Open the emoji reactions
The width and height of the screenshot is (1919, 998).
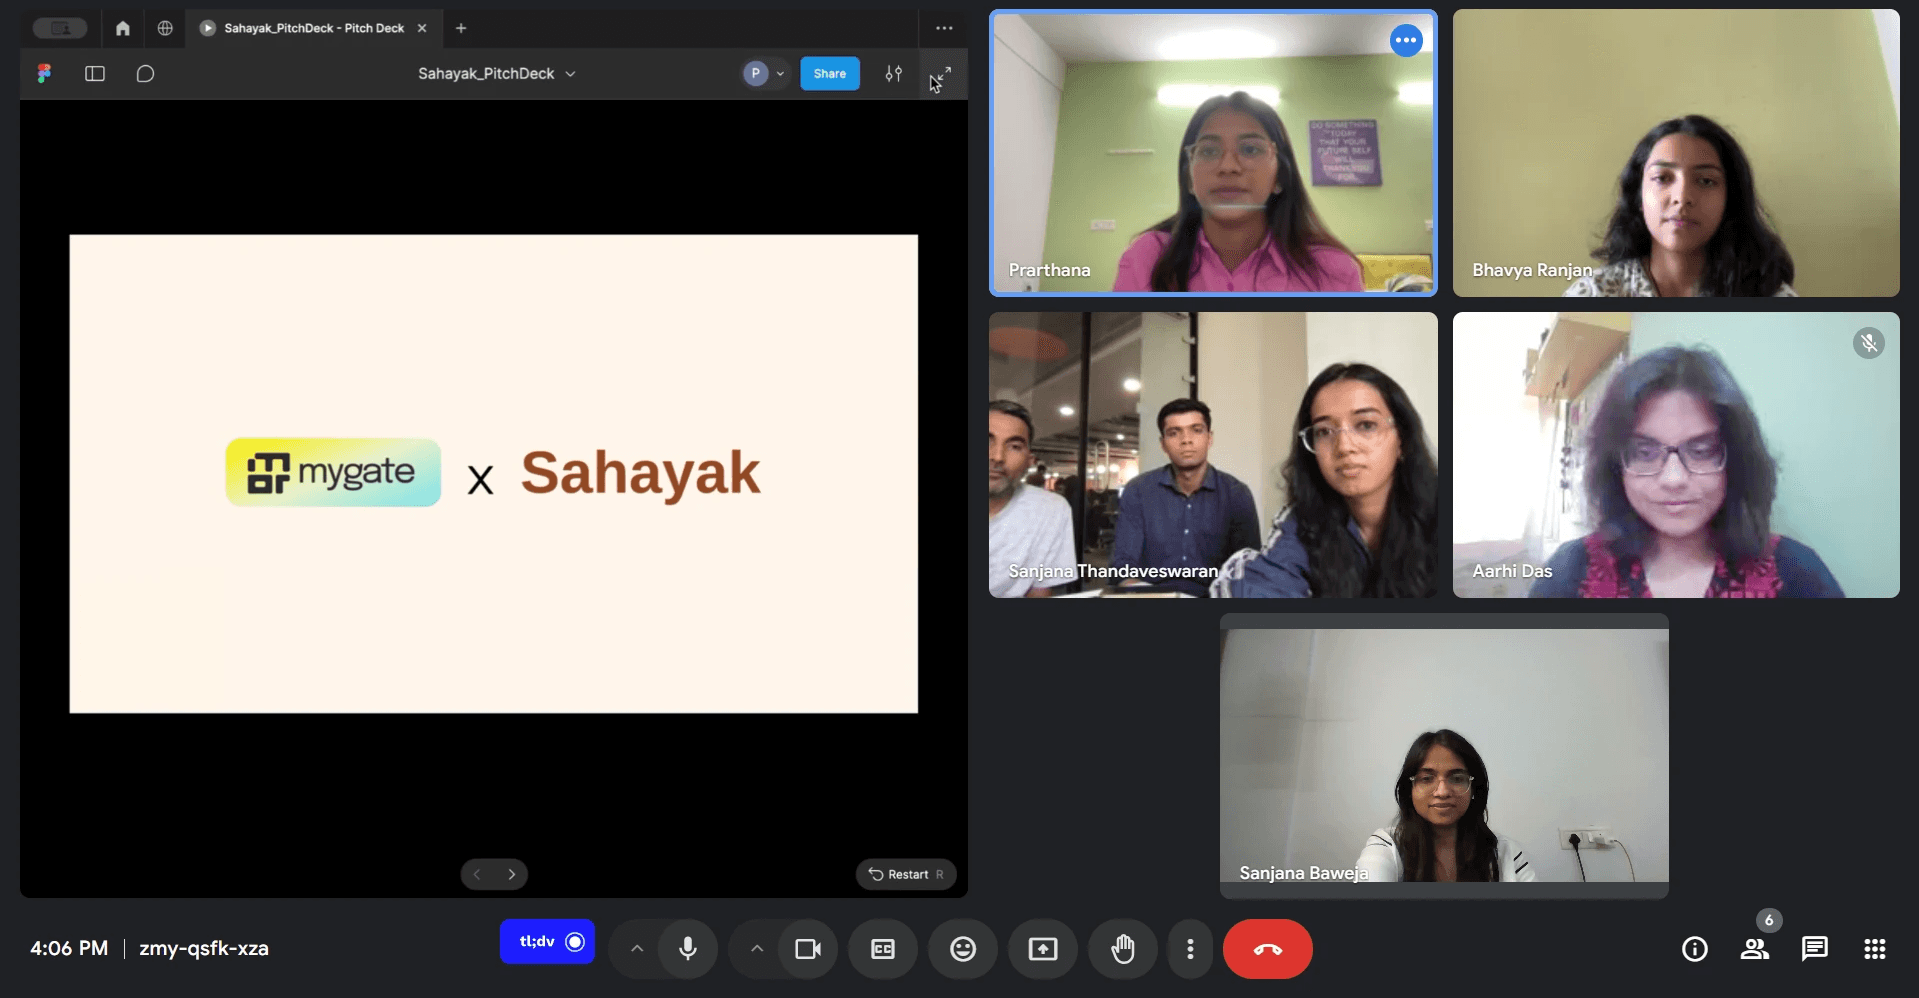tap(963, 949)
